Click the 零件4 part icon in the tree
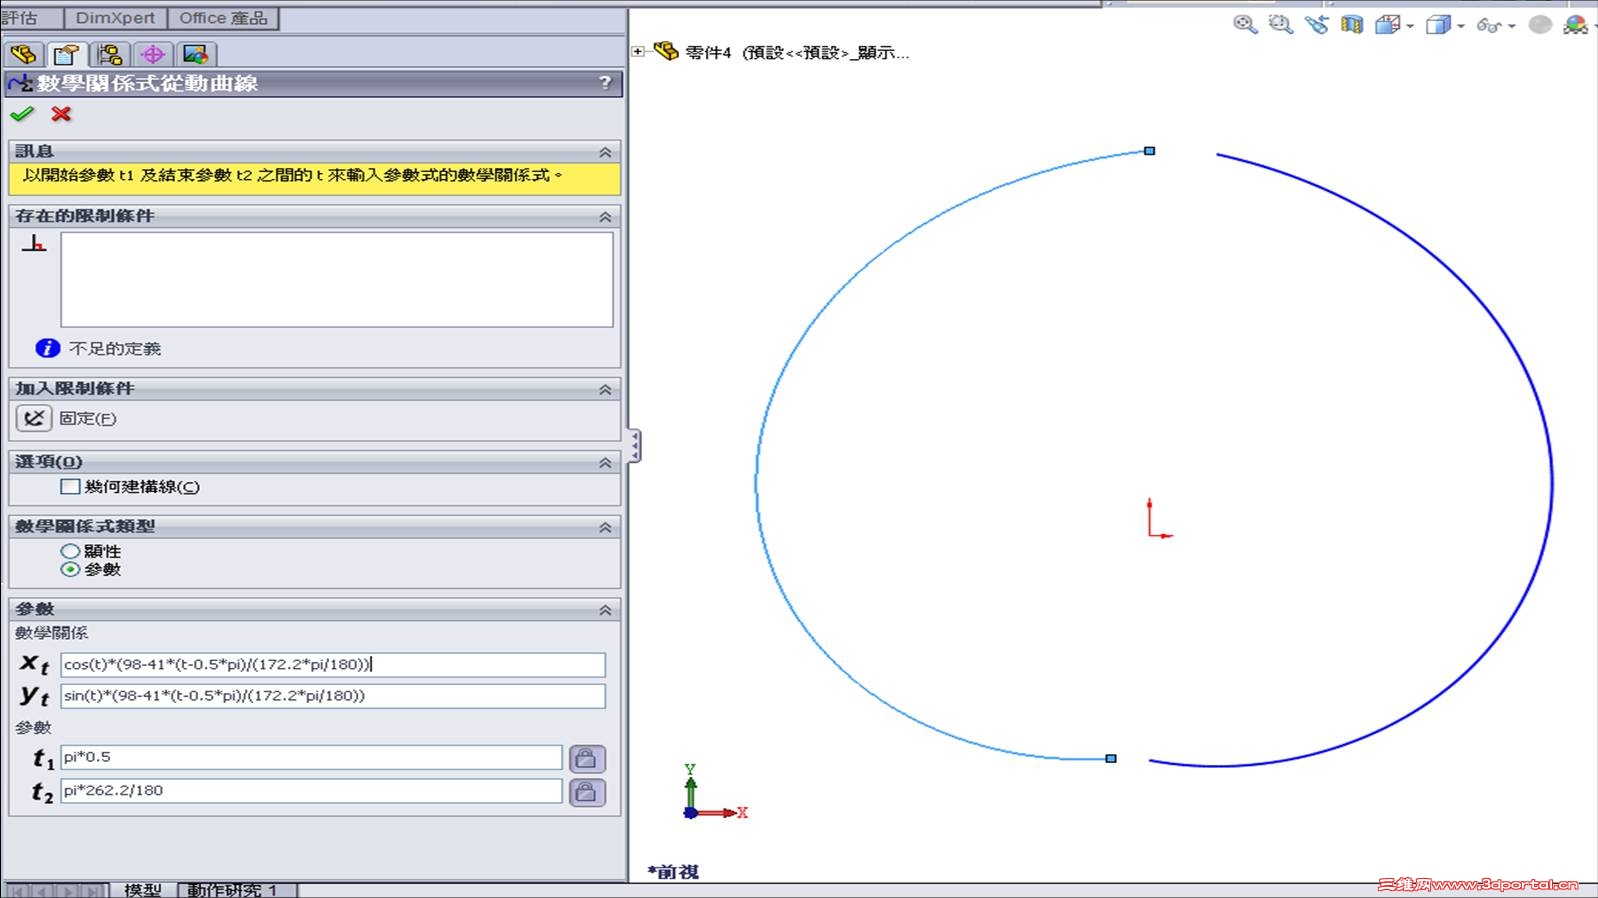Screen dimensions: 1598x898 pyautogui.click(x=666, y=51)
